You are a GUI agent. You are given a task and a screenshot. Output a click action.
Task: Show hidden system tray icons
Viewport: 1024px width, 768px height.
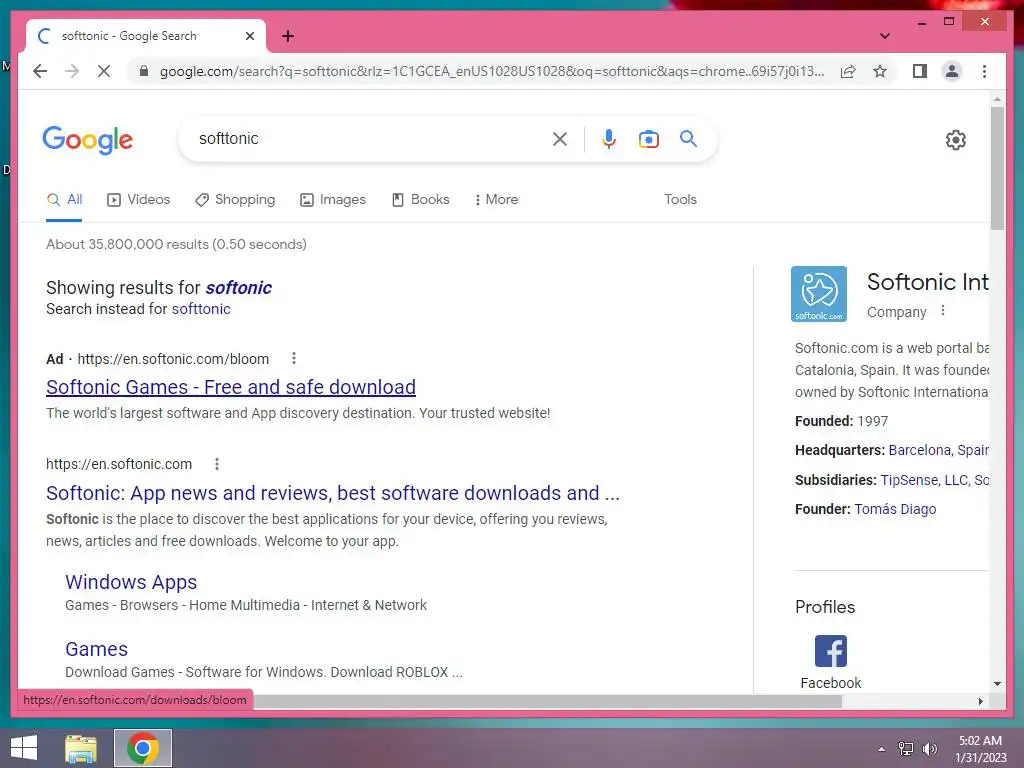tap(881, 749)
